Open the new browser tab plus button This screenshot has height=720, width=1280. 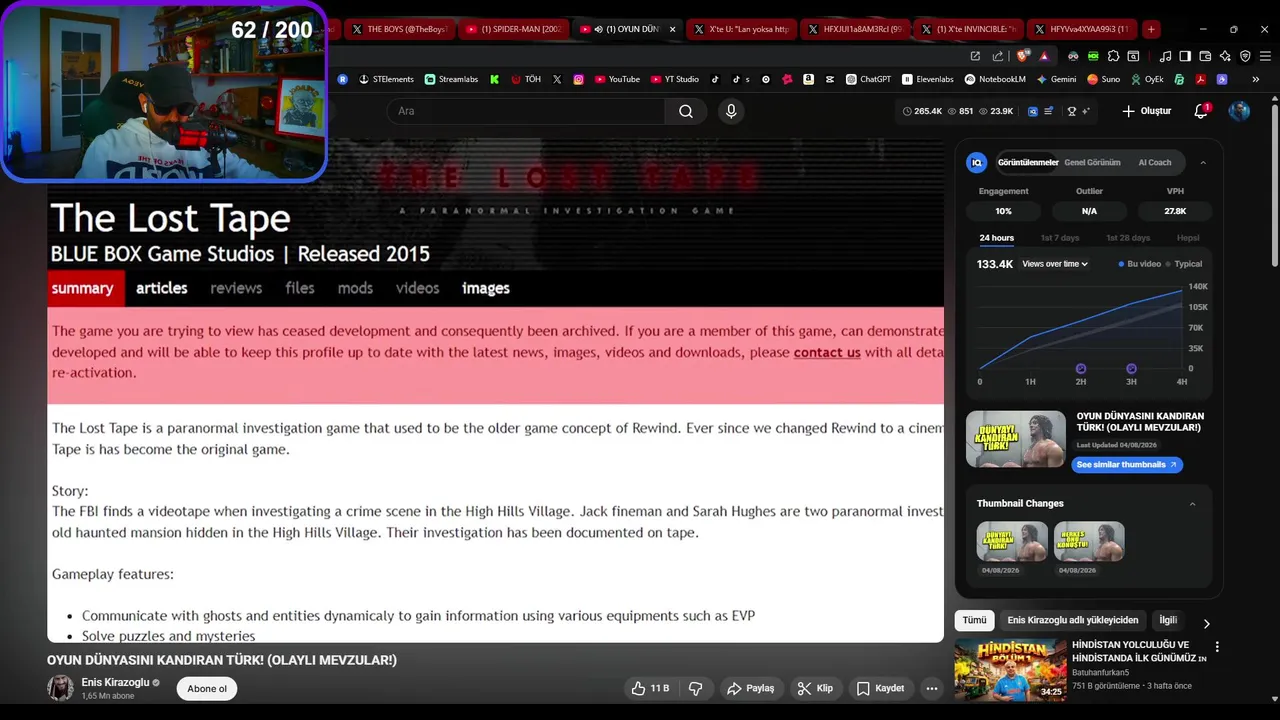1151,29
